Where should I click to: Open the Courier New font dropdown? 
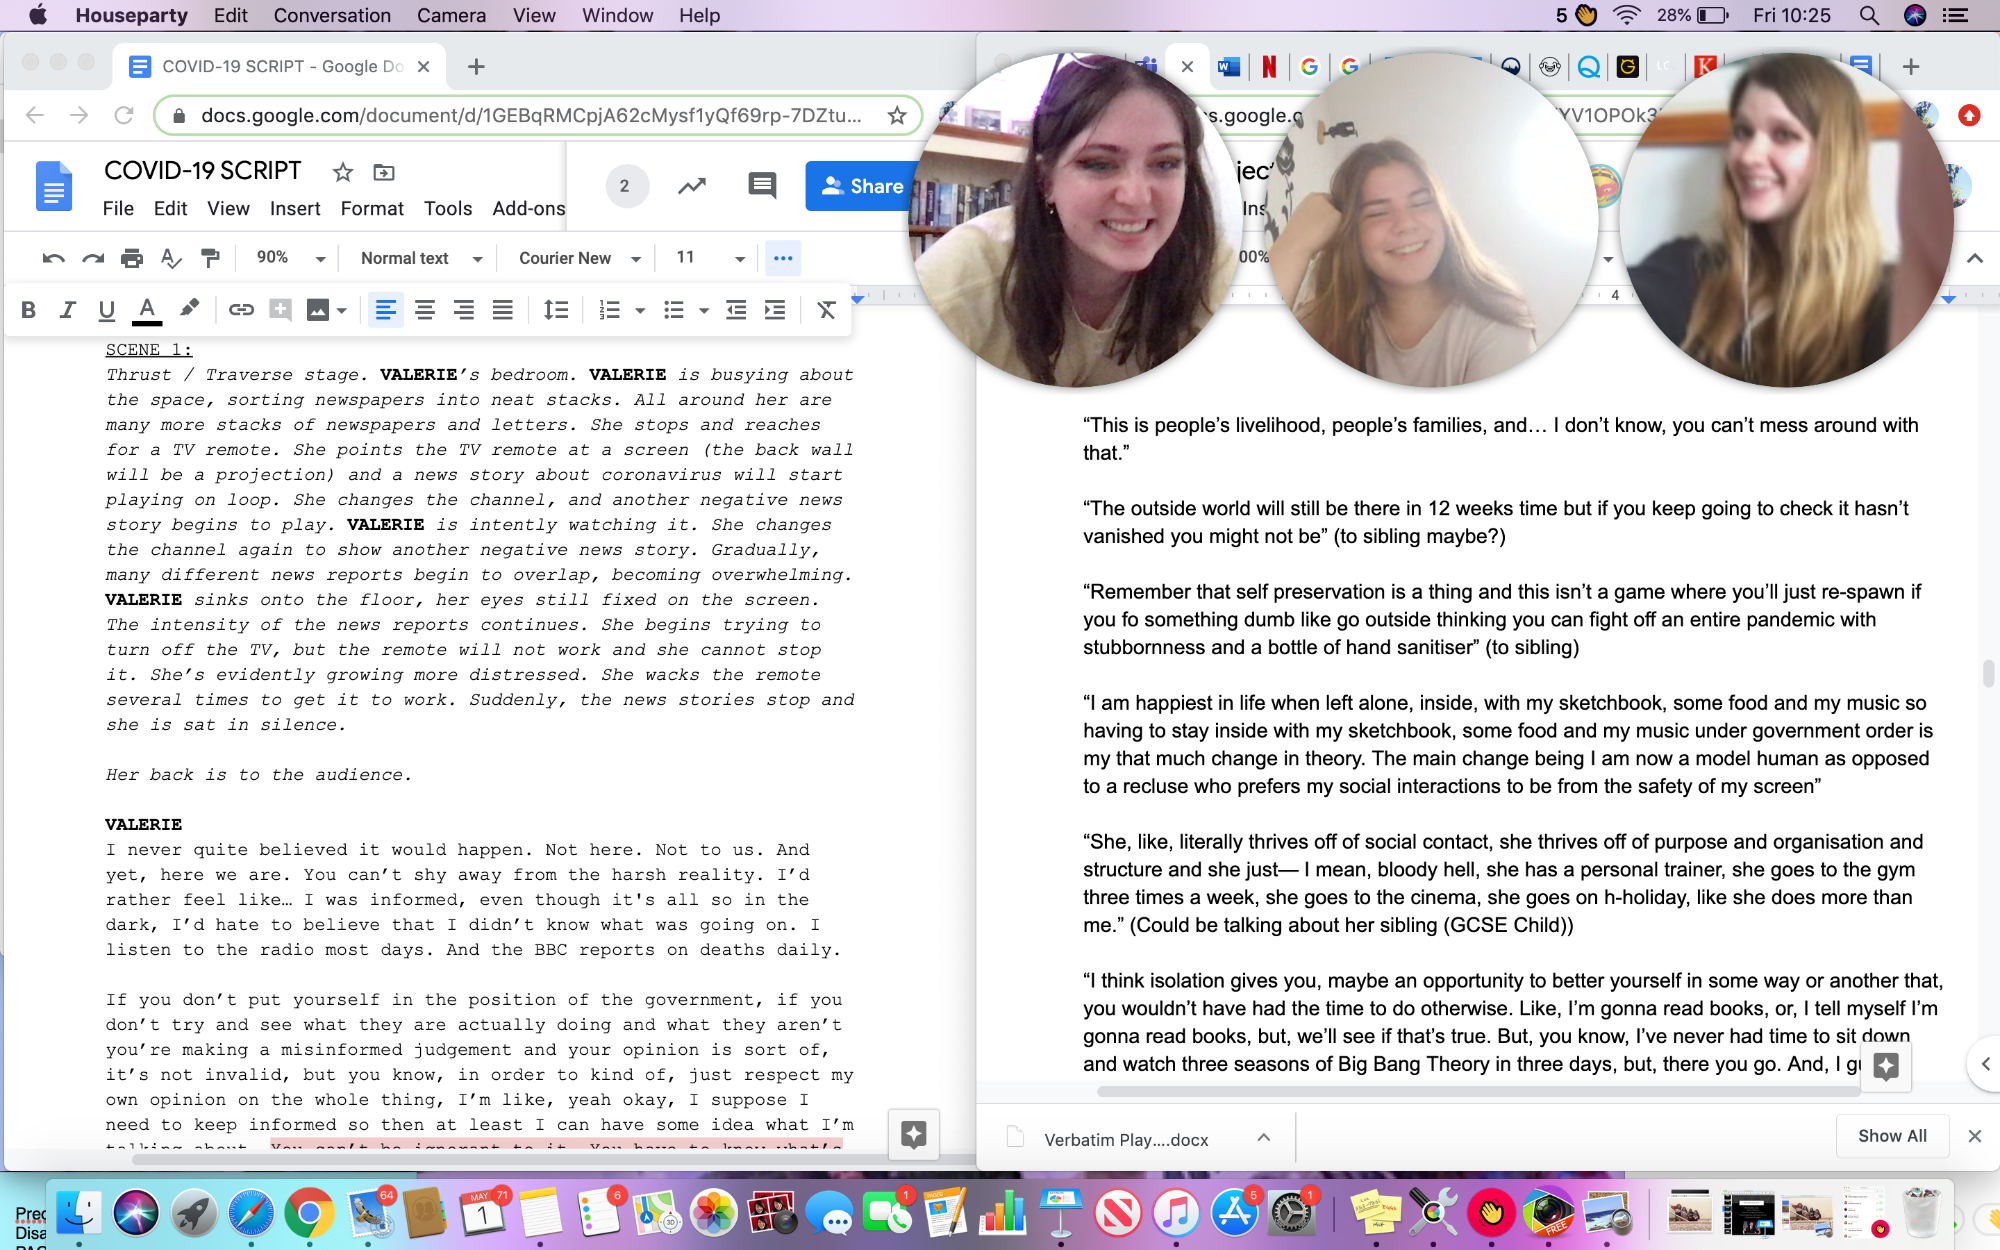coord(579,258)
